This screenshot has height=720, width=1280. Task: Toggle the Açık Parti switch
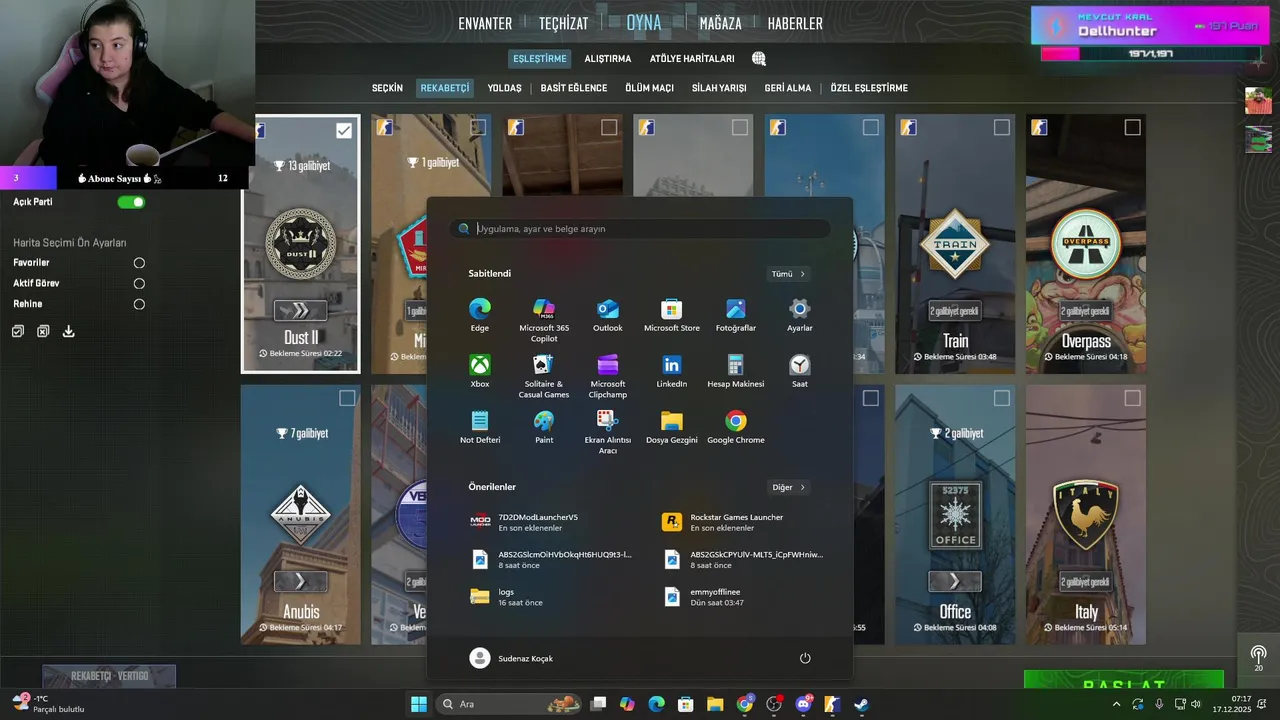[131, 202]
